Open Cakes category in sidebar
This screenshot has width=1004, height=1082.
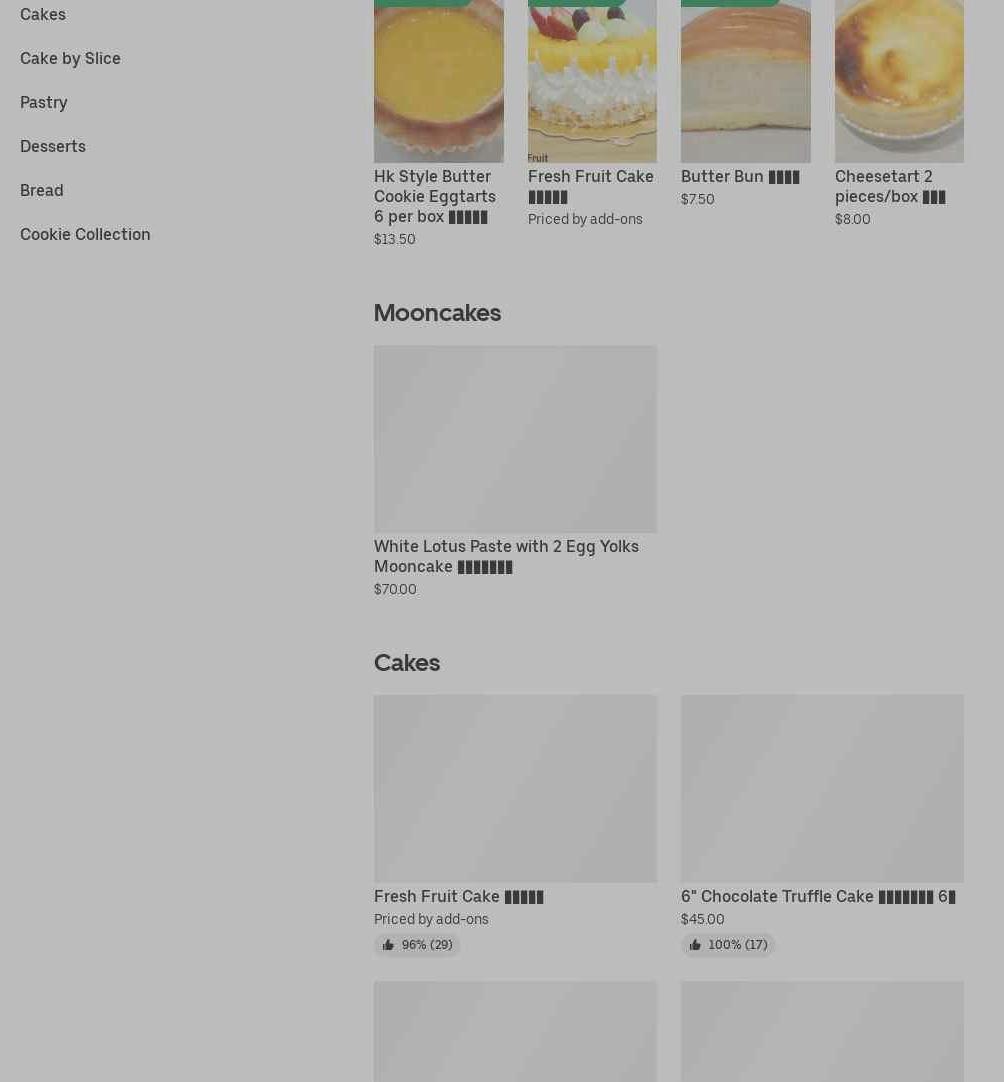43,14
